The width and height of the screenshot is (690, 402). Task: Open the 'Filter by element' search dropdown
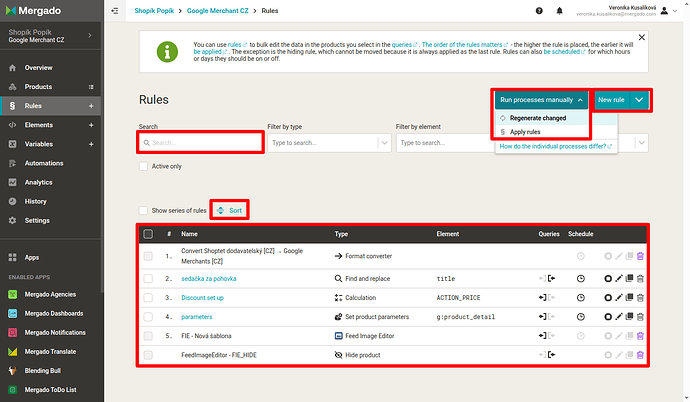pos(444,143)
